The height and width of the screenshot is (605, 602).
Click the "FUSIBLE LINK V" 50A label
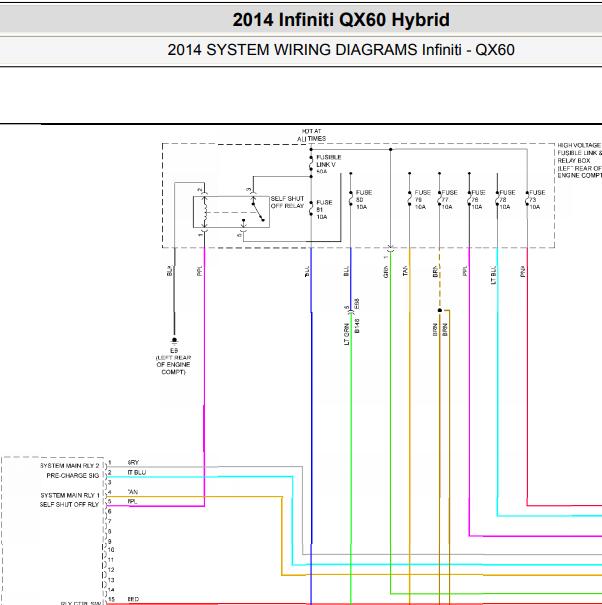click(328, 164)
